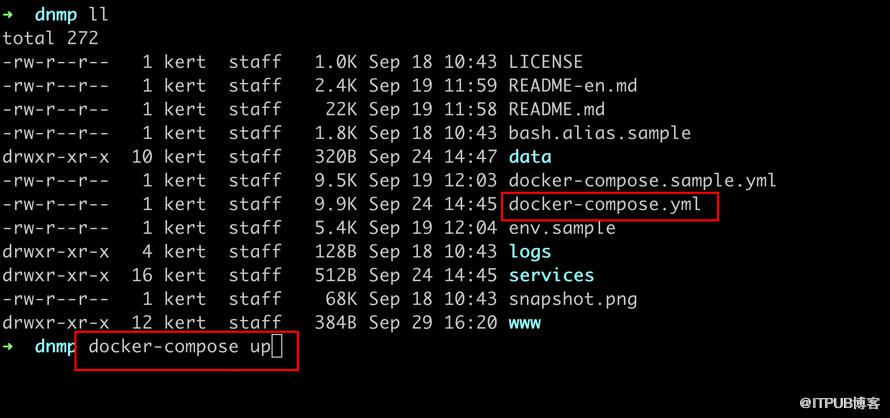Screen dimensions: 890x418
Task: Click the www directory name
Action: coord(524,323)
